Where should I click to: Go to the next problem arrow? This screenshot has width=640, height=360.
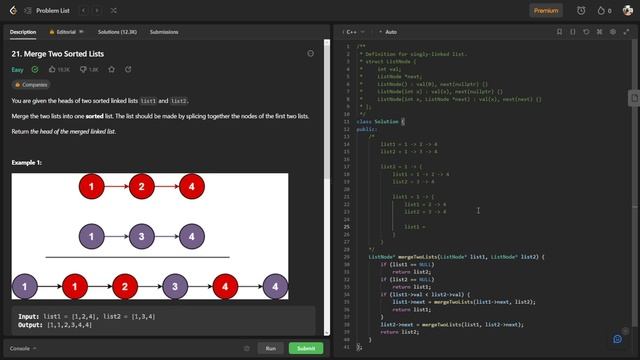coord(97,11)
